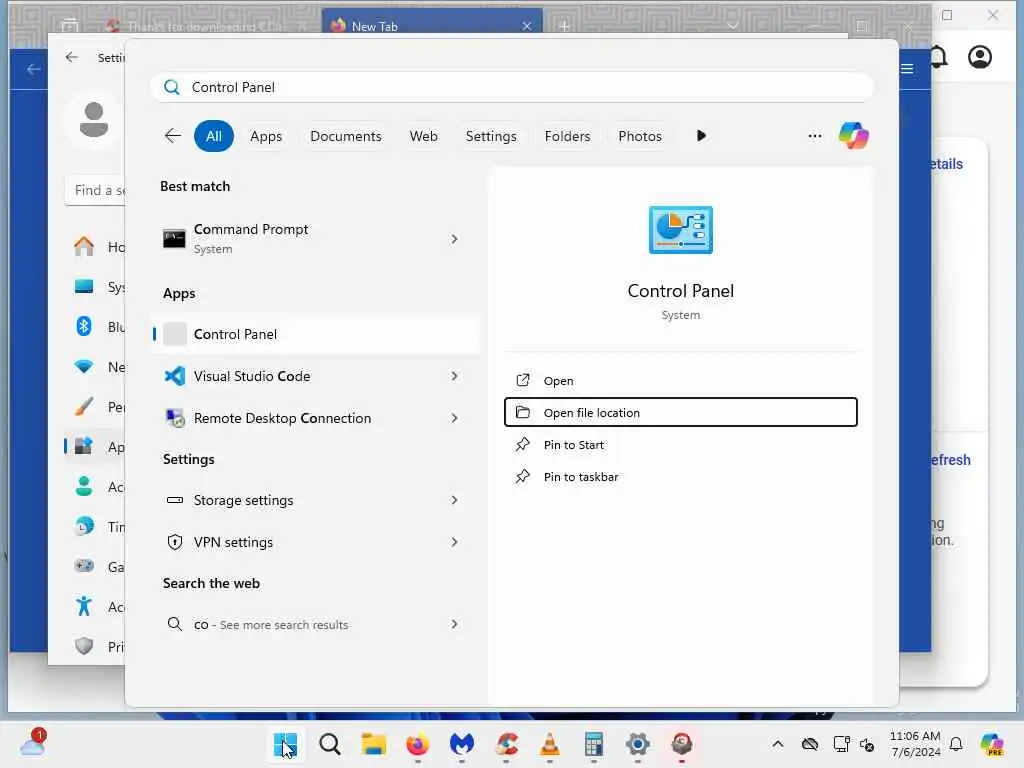Open the three-dots options in search panel
Screen dimensions: 1024x768
click(814, 136)
